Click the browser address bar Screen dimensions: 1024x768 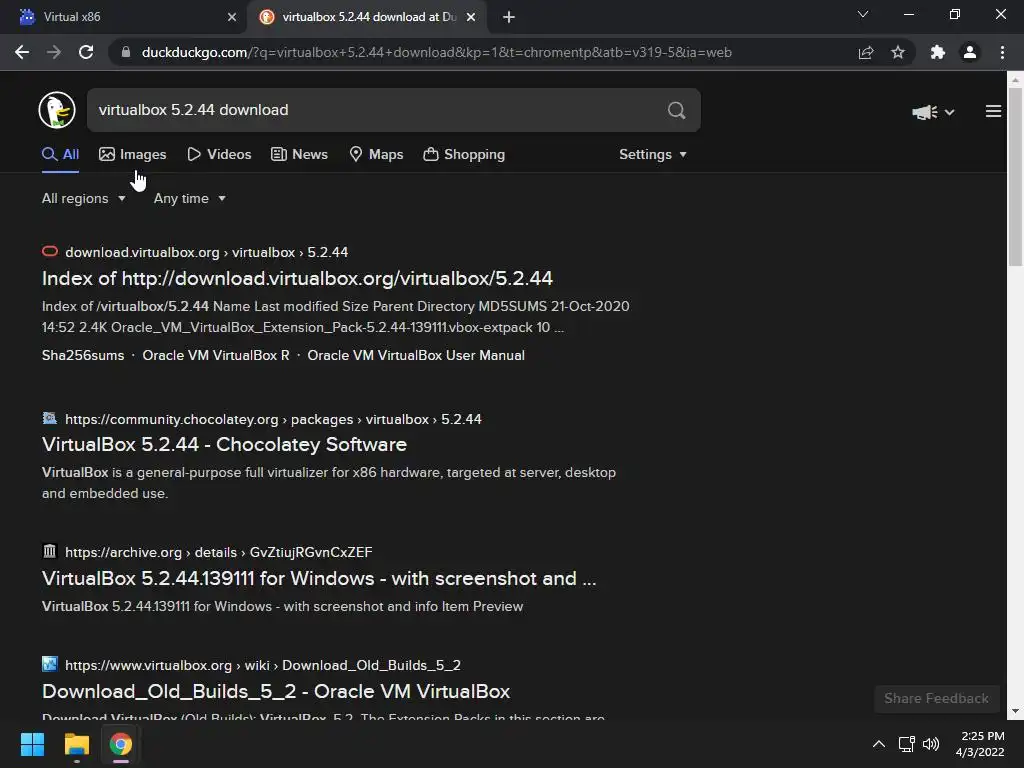(x=483, y=52)
